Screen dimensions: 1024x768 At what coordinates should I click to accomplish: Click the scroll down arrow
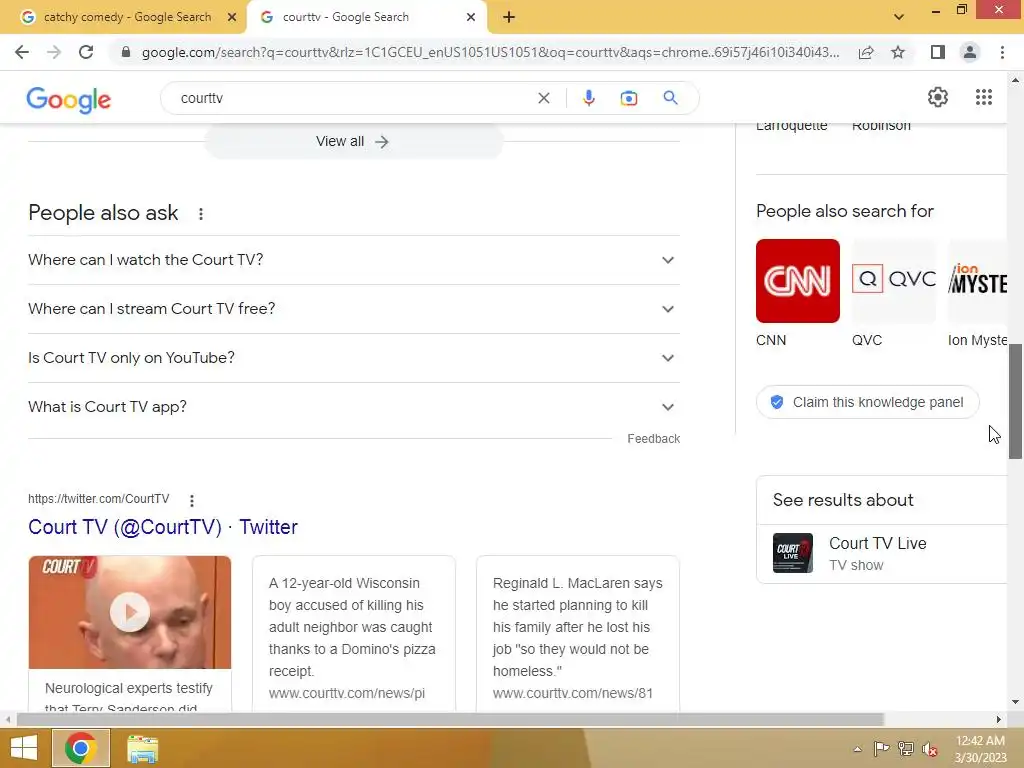pyautogui.click(x=1015, y=703)
